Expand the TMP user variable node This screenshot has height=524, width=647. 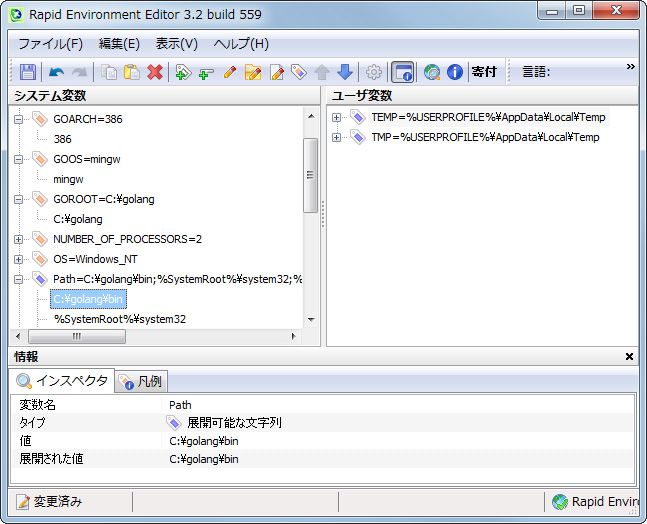[x=336, y=137]
